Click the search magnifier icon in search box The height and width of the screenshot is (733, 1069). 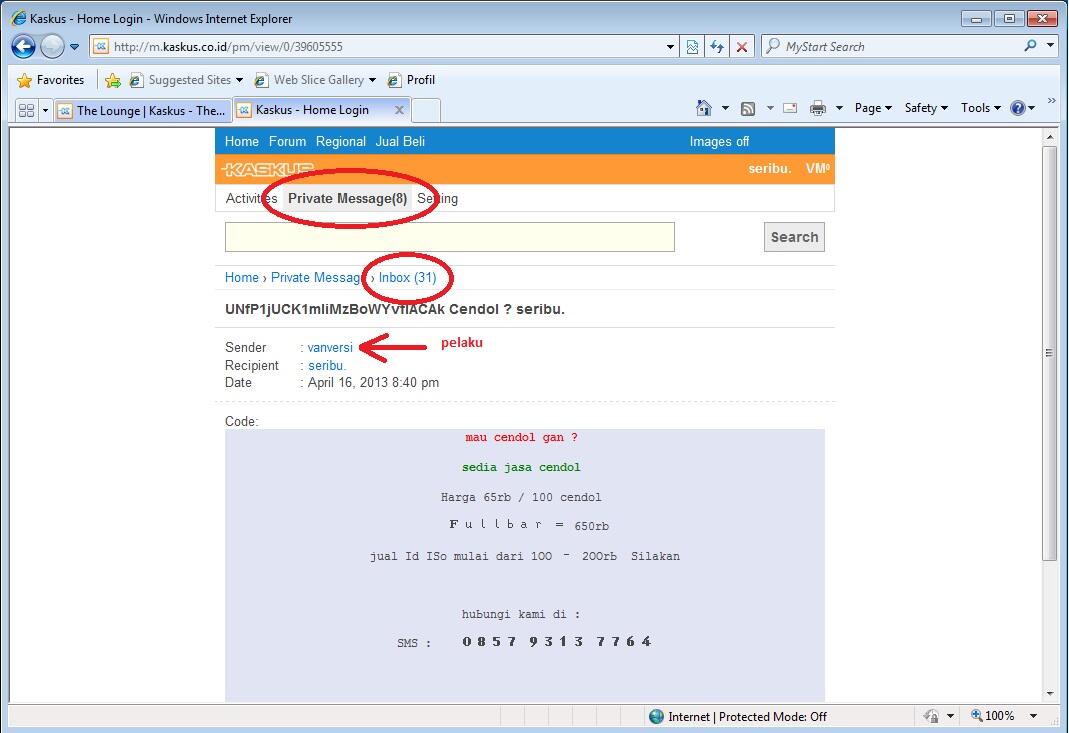coord(1030,46)
